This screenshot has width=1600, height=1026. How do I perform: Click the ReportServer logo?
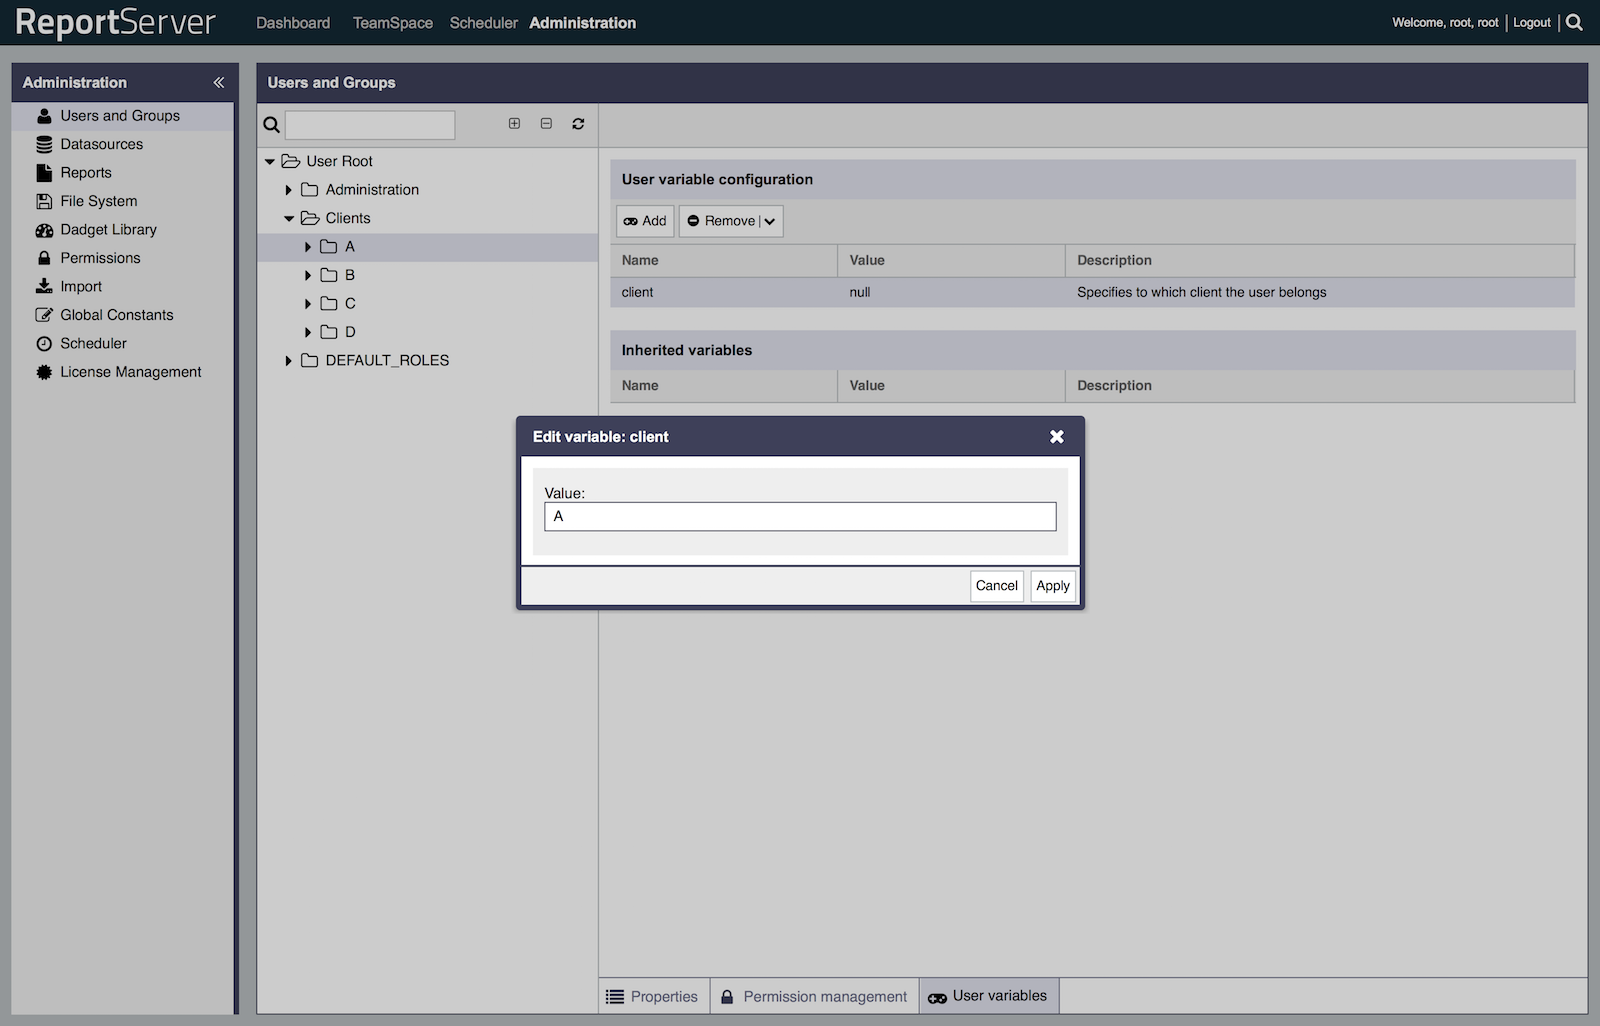(x=115, y=22)
